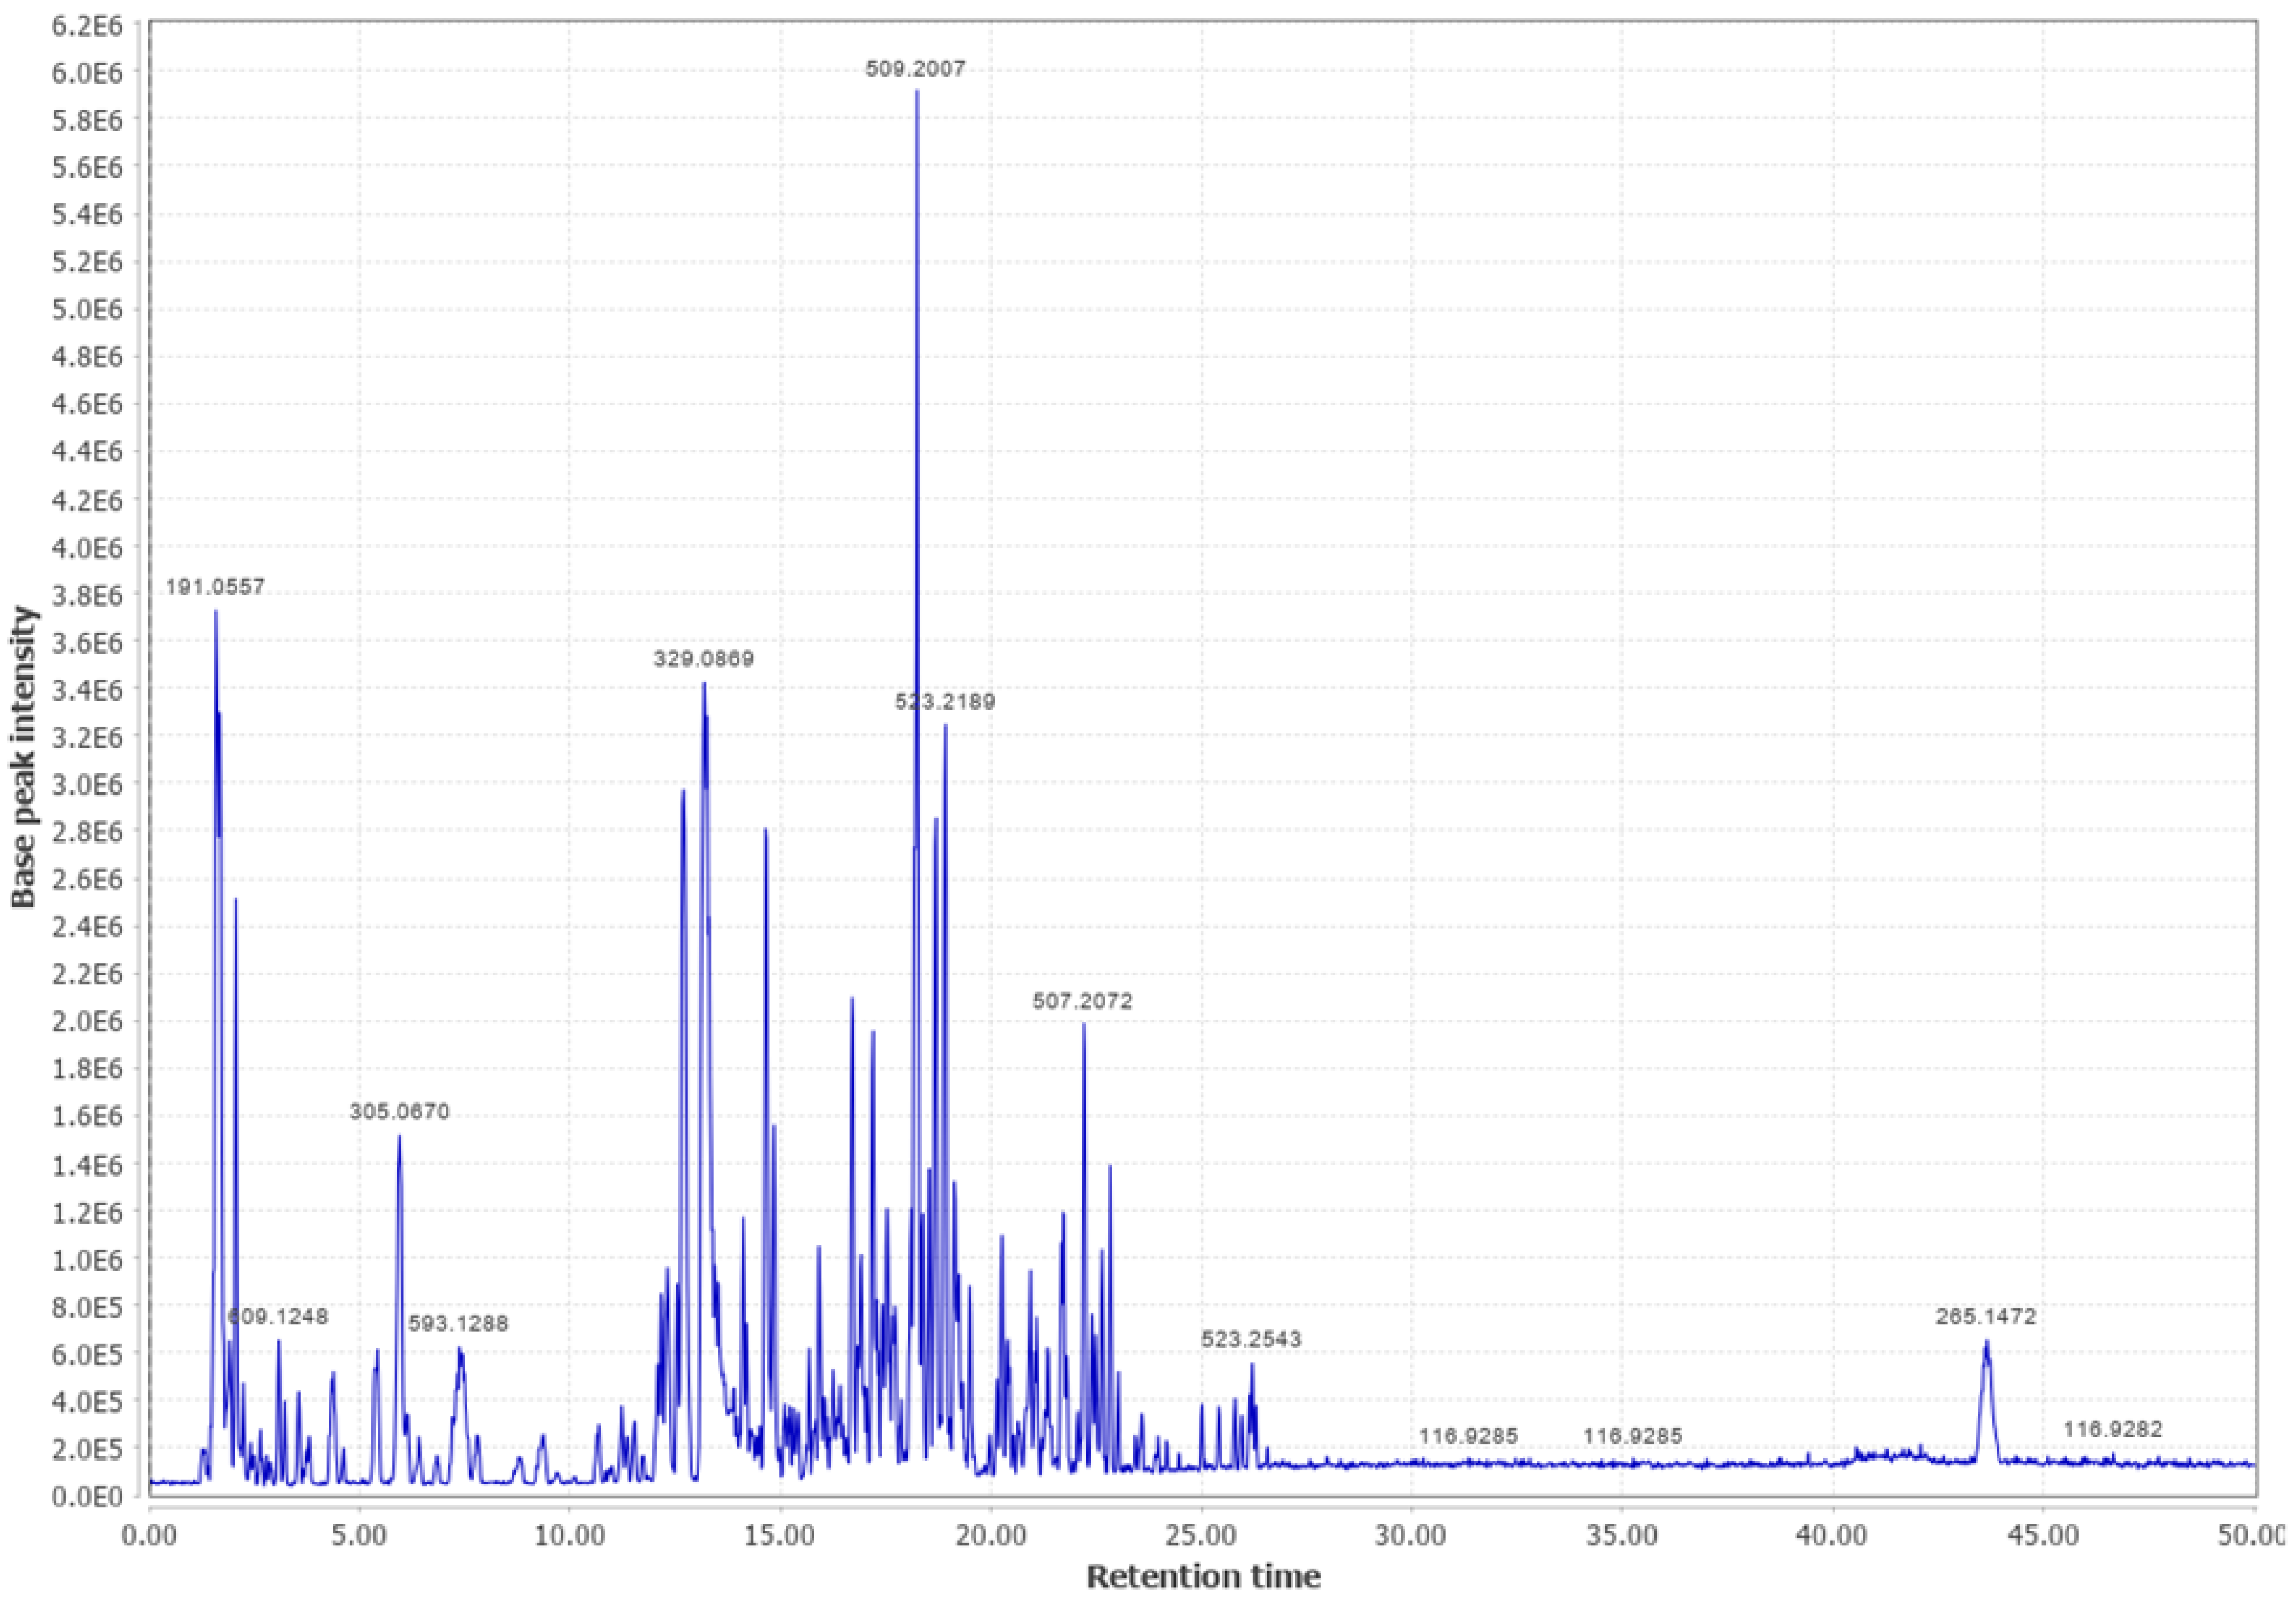The image size is (2296, 1602).
Task: Click the 10.00 retention time tick
Action: point(569,1534)
